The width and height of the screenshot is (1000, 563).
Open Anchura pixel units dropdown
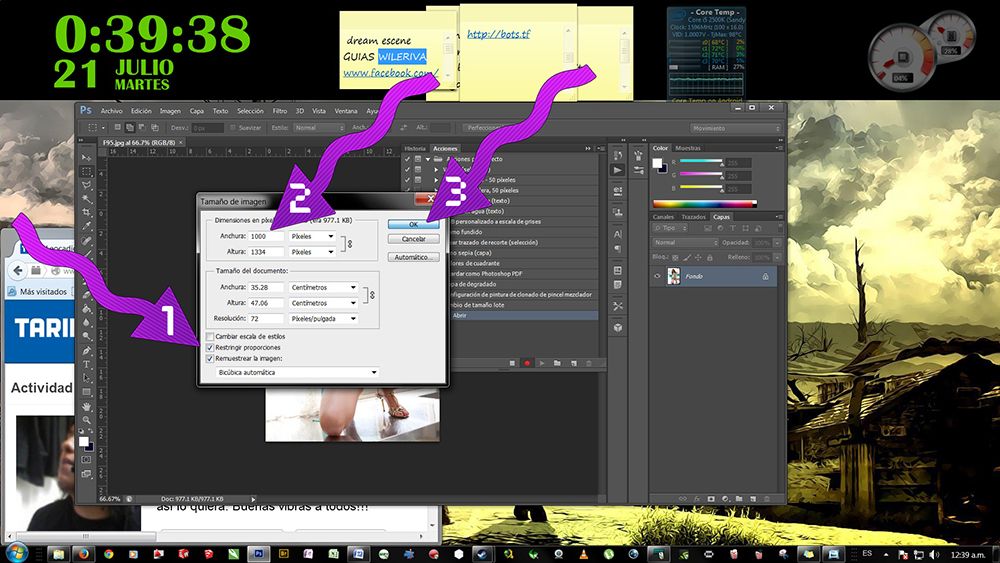coord(312,236)
